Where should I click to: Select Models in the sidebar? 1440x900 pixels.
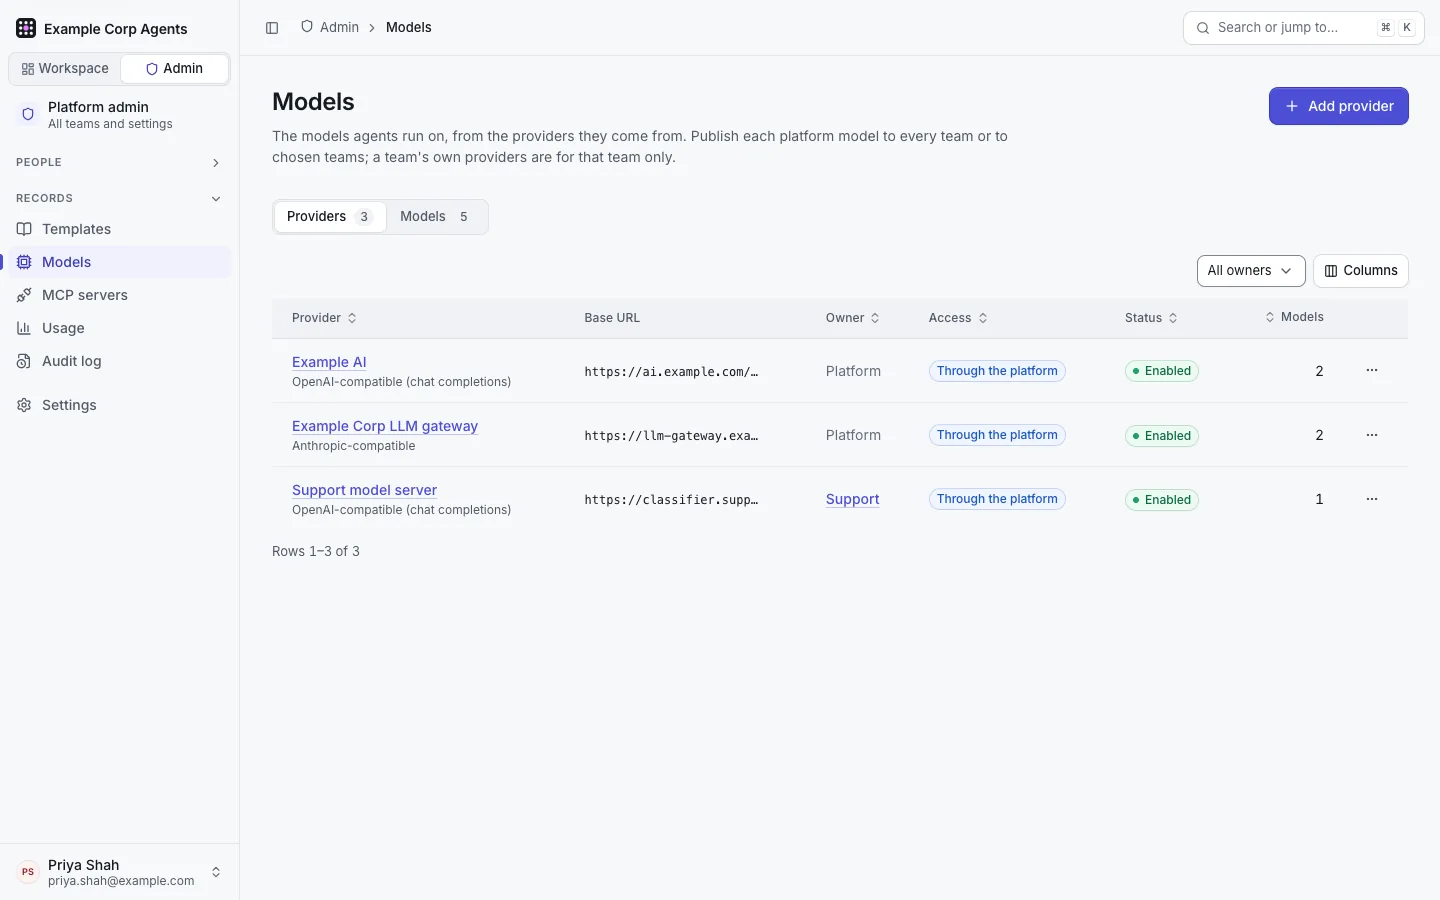119,262
